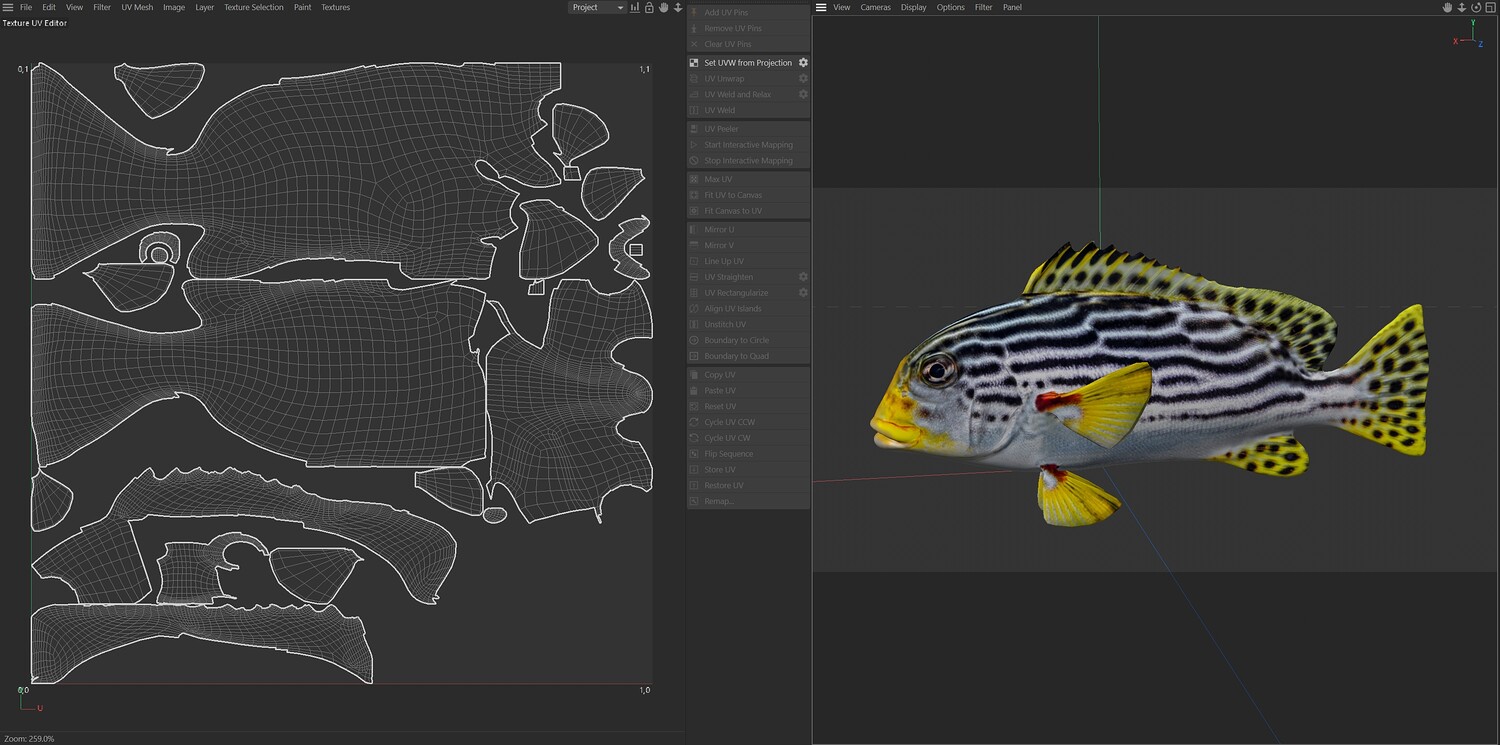1500x745 pixels.
Task: Click the Zoom: 259.0% status text
Action: (29, 739)
